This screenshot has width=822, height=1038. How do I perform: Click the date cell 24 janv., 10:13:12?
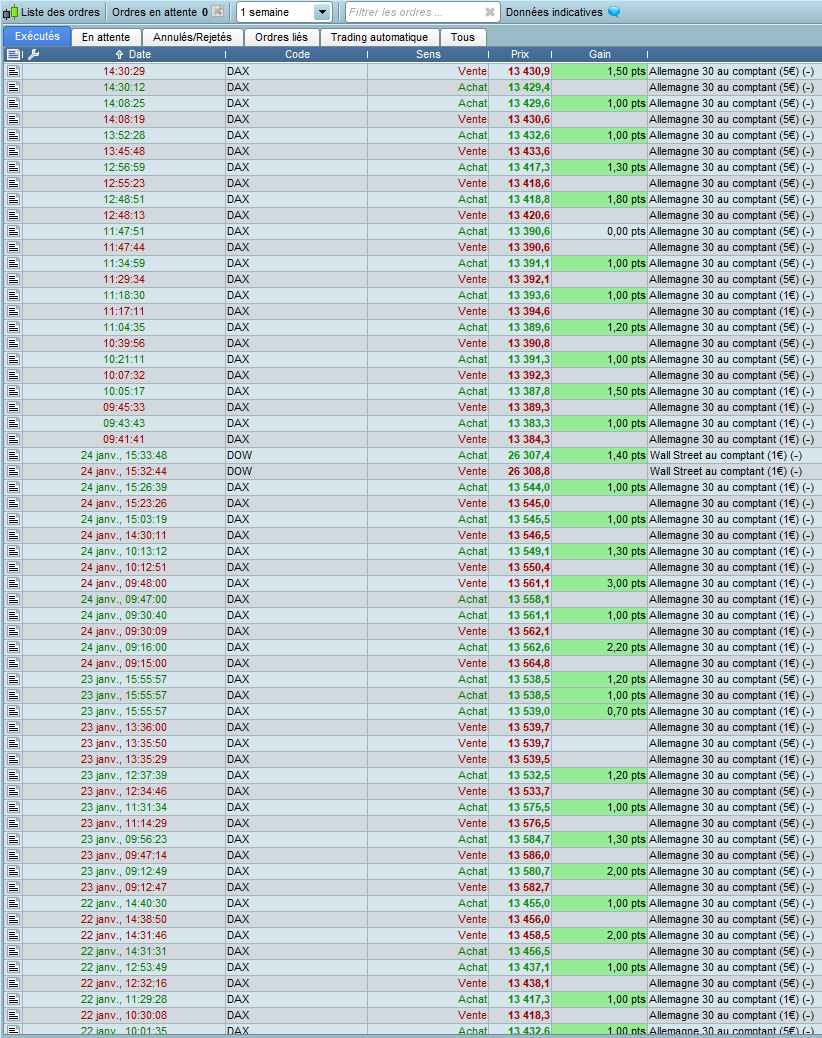[124, 551]
